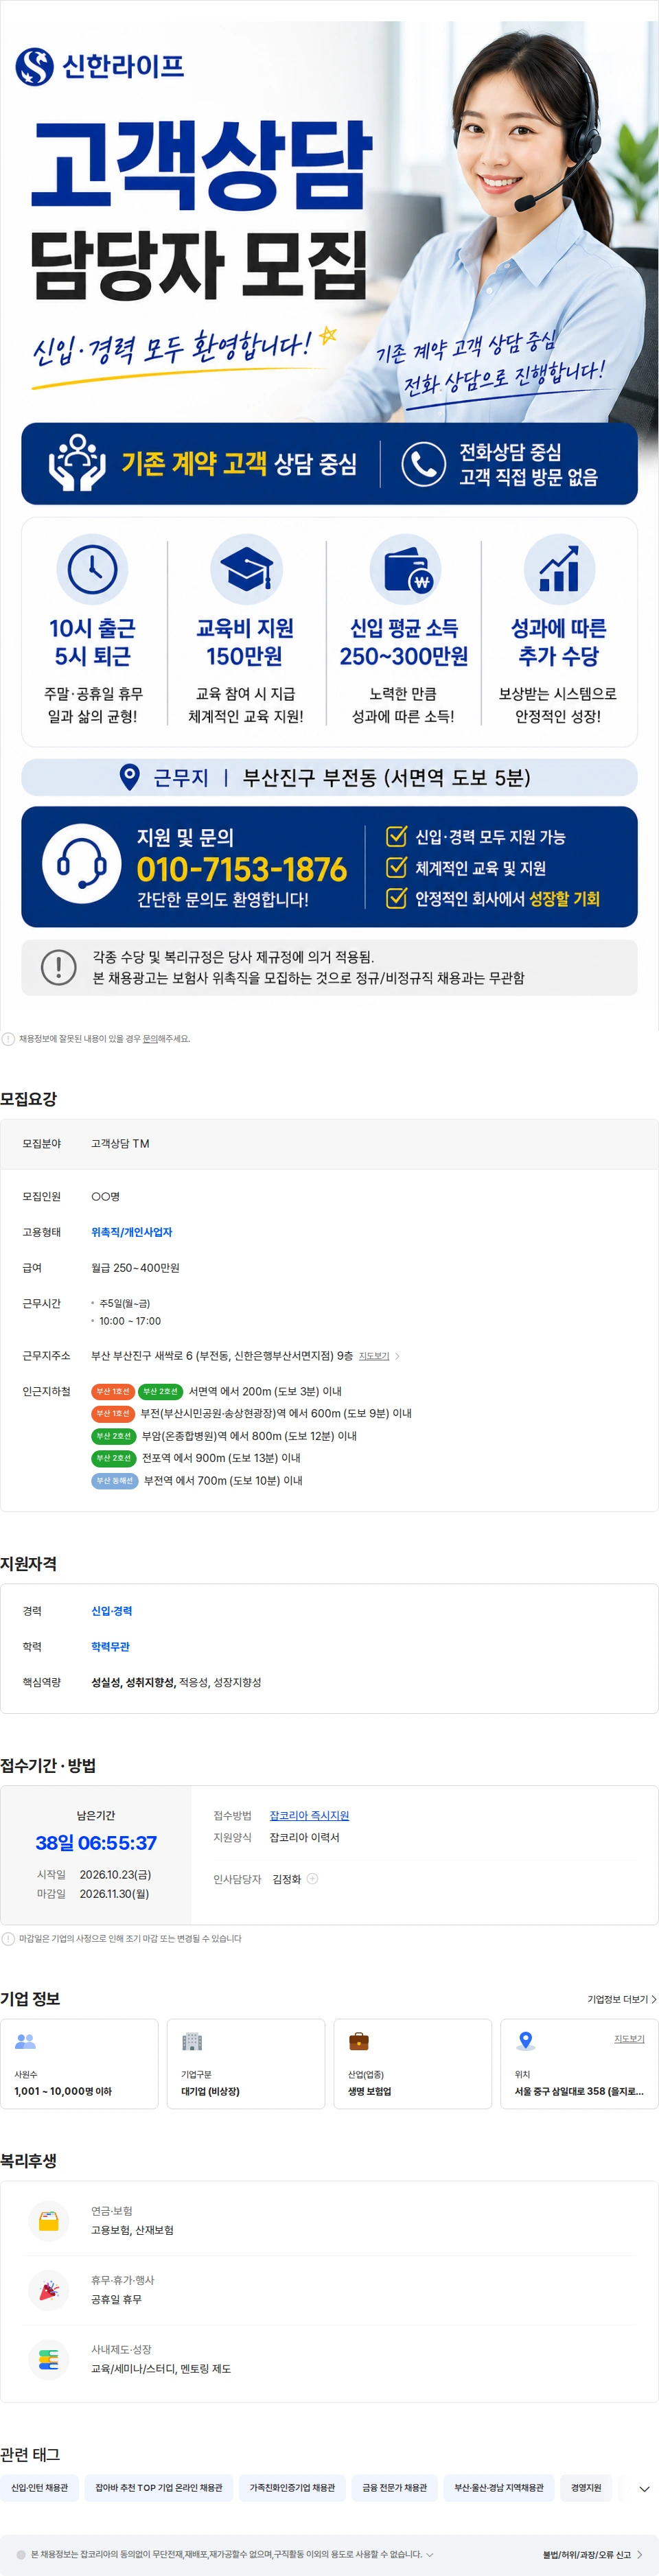Viewport: 659px width, 2576px height.
Task: Select the 경영지원 tag
Action: [x=586, y=2488]
